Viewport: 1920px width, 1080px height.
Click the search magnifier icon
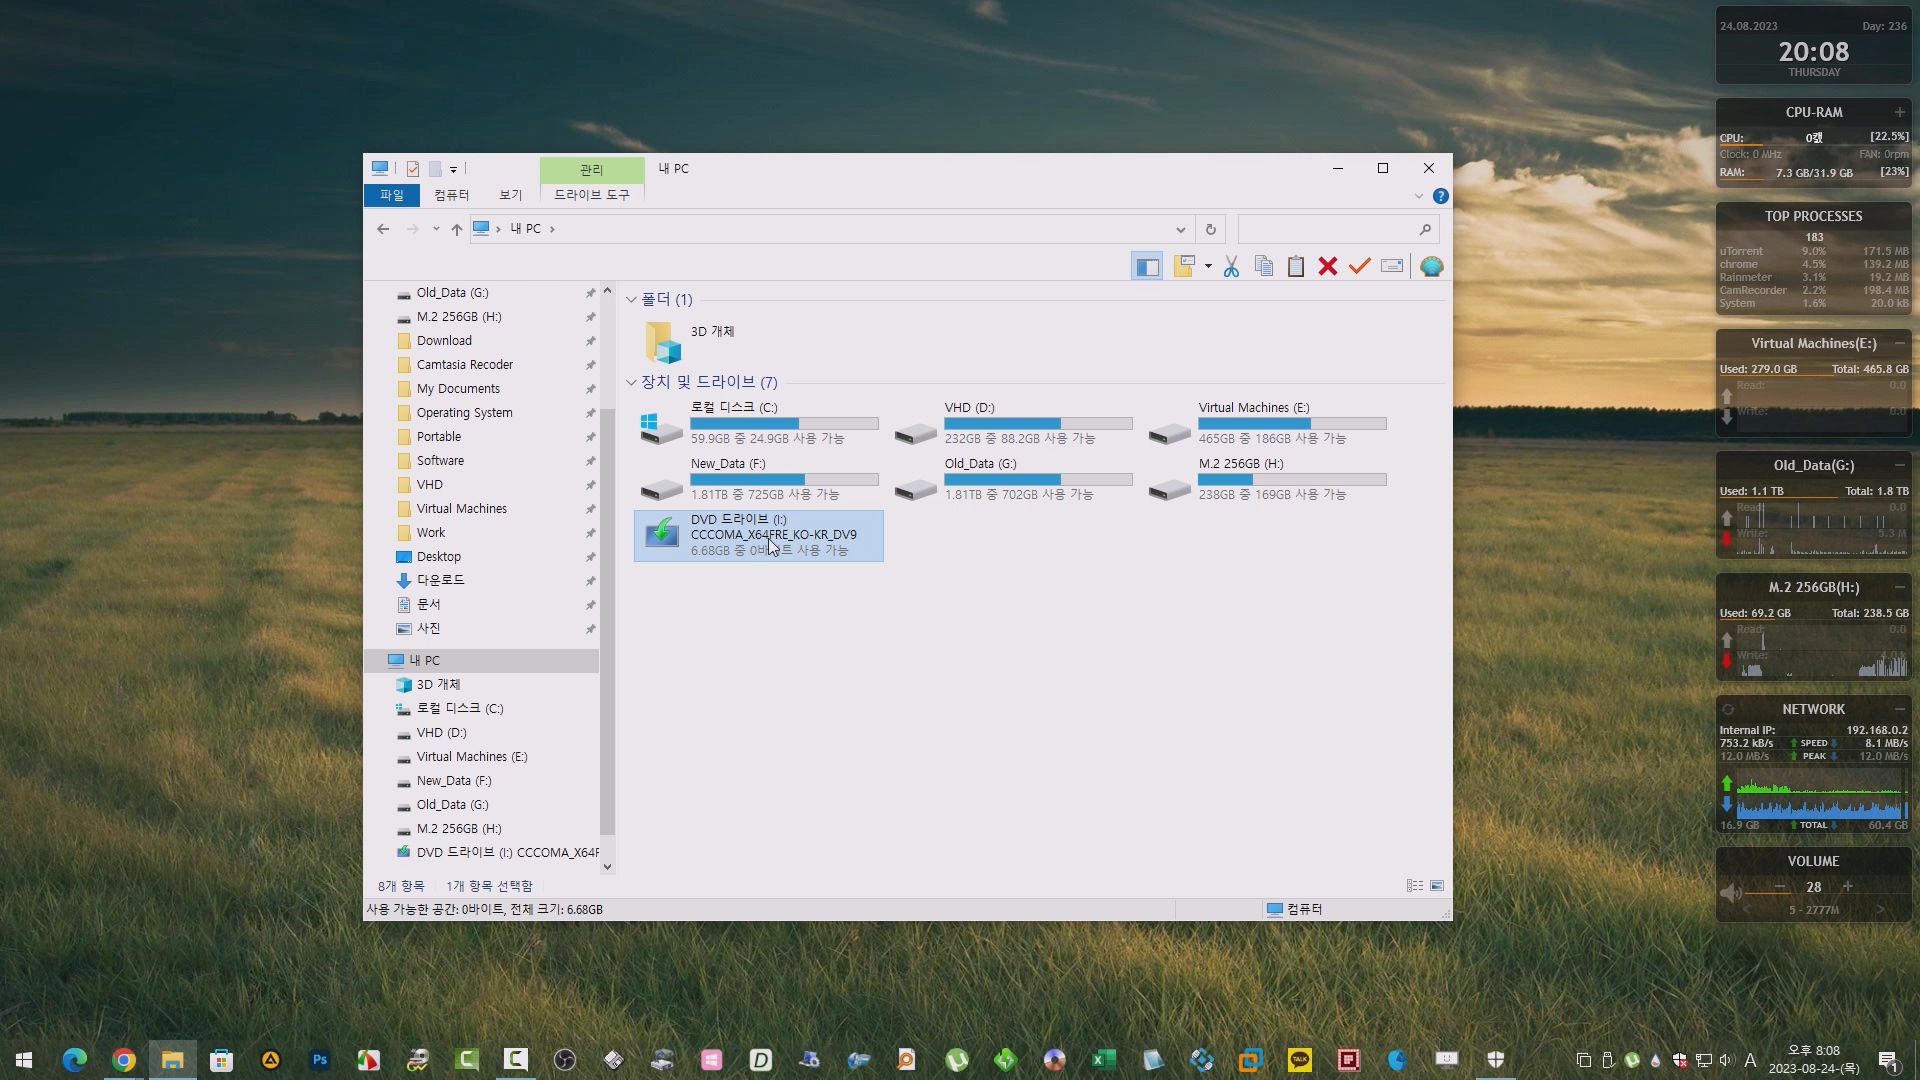click(1425, 229)
